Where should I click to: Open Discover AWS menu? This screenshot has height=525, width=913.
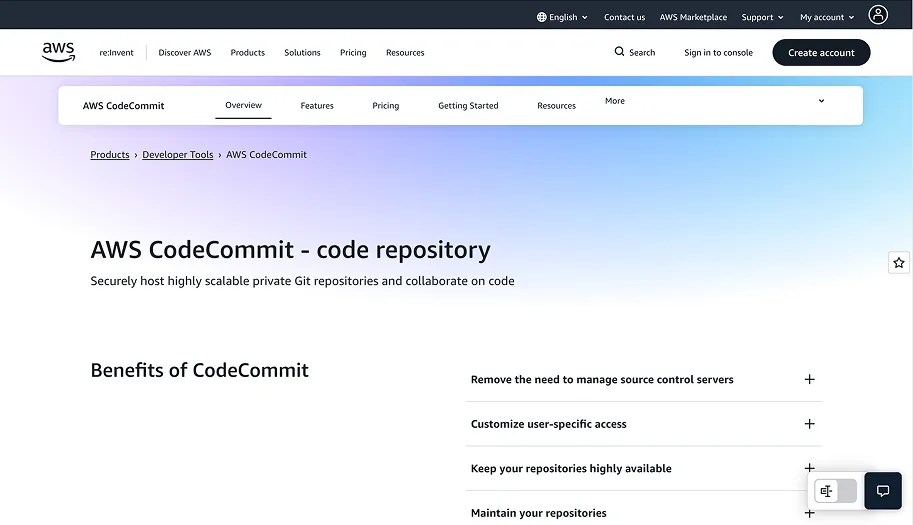[185, 52]
